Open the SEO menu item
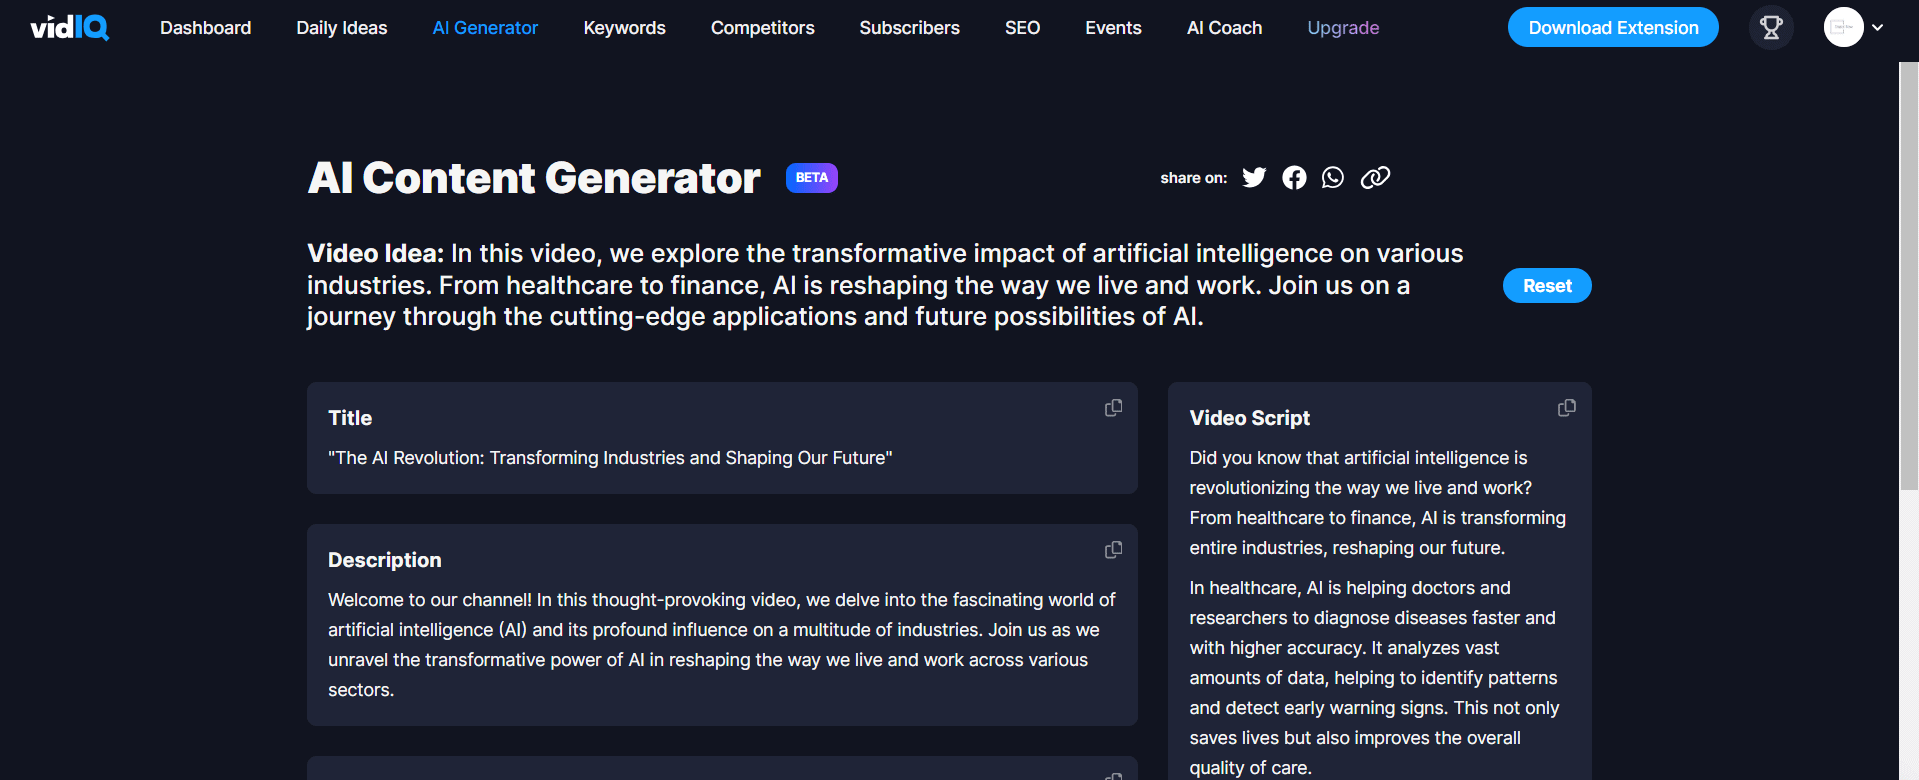Viewport: 1919px width, 780px height. [1023, 28]
